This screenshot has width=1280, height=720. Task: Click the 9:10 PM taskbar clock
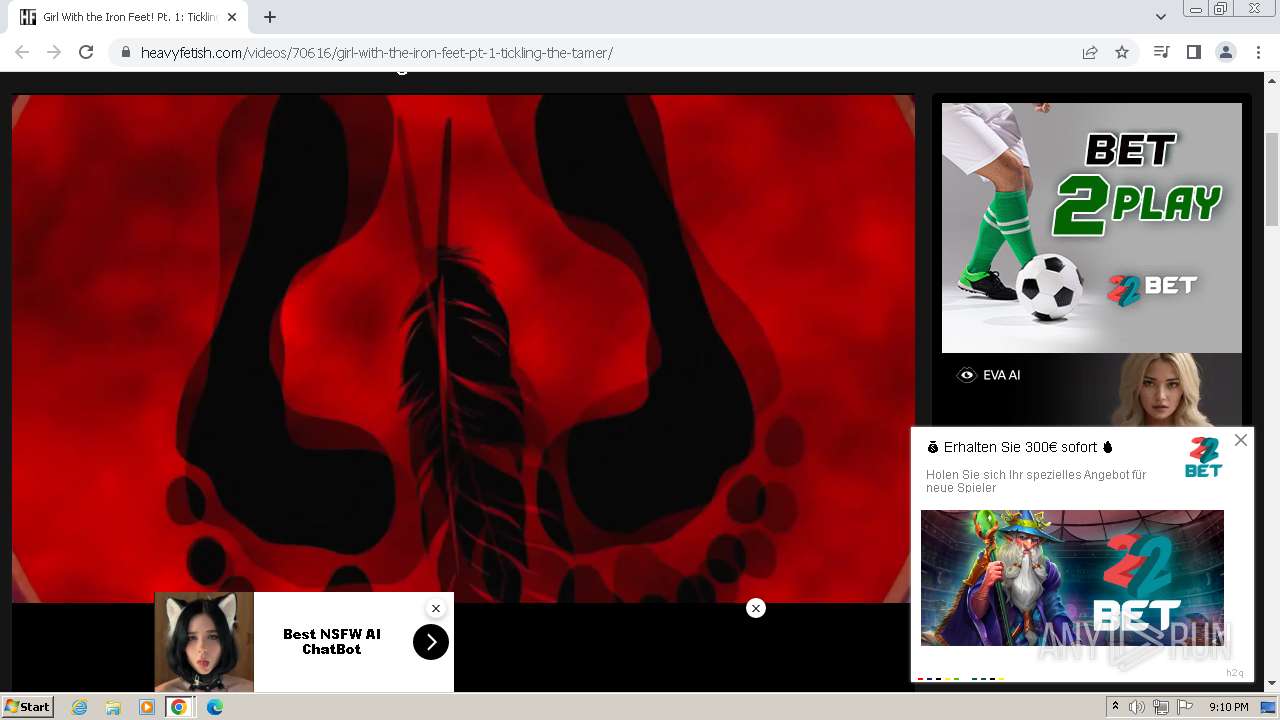pos(1228,707)
